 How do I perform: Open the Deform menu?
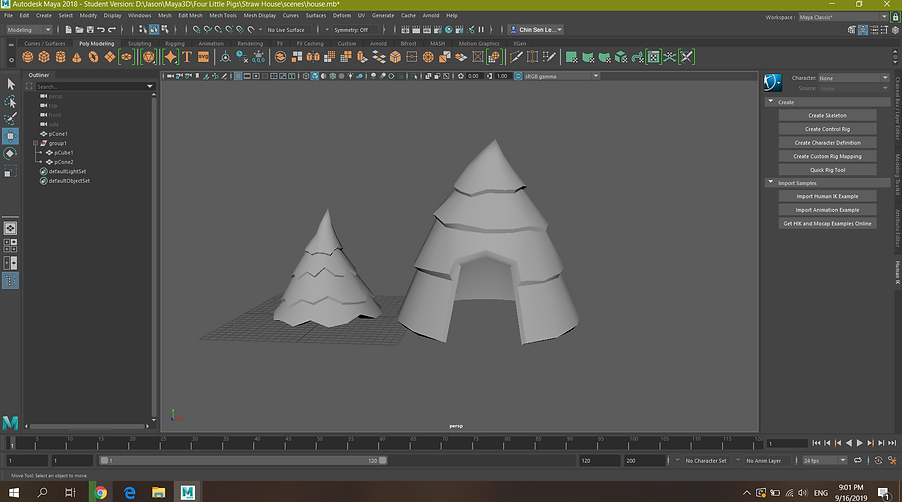tap(342, 16)
